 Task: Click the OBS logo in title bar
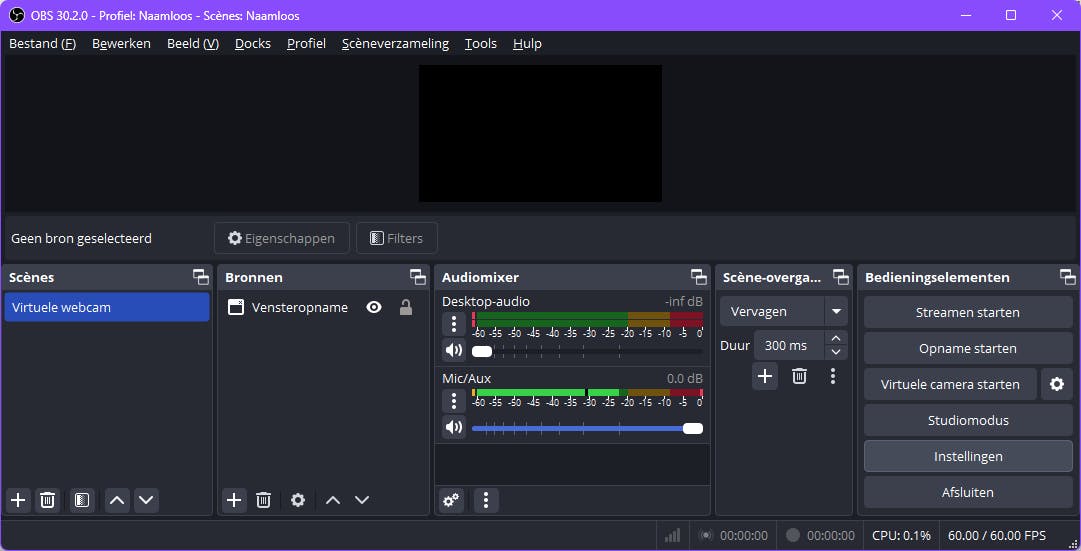[17, 15]
